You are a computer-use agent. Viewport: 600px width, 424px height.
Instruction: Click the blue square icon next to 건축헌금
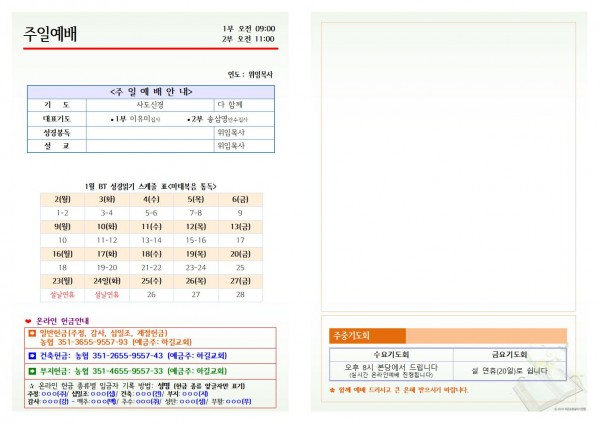(31, 355)
